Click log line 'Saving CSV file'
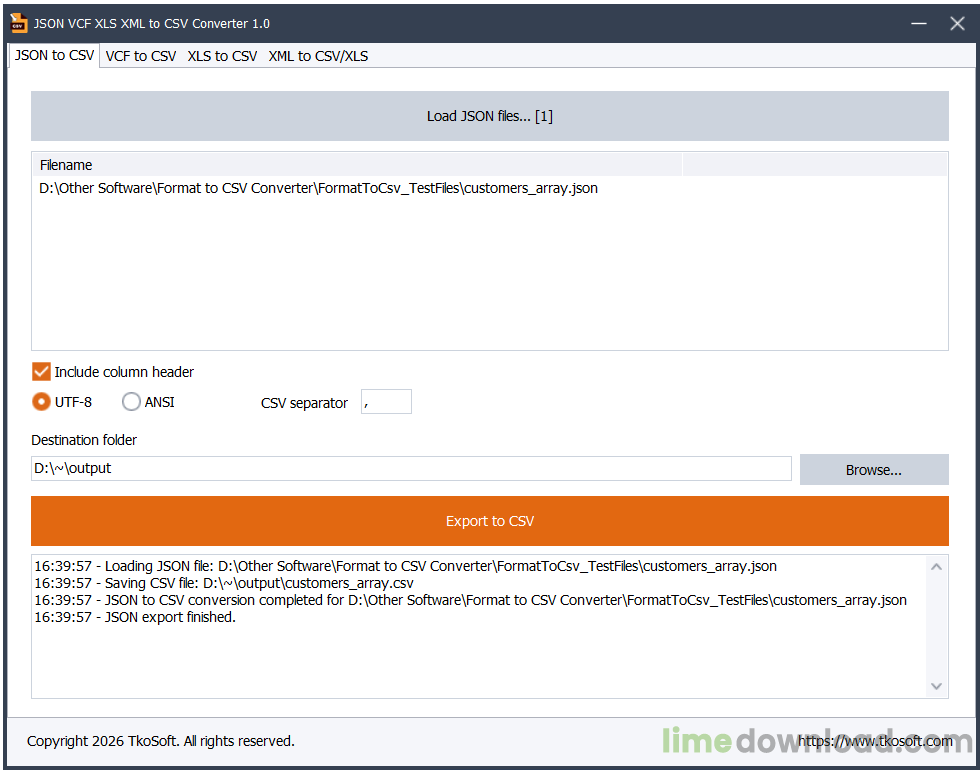 point(224,583)
